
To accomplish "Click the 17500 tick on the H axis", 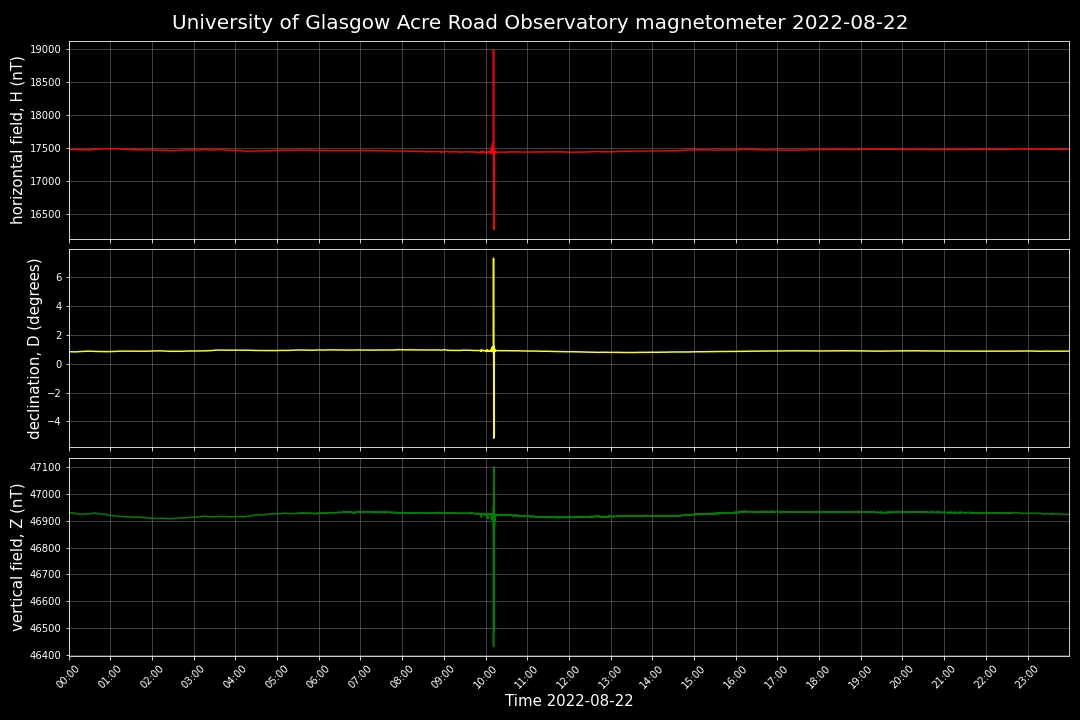I will (x=45, y=149).
